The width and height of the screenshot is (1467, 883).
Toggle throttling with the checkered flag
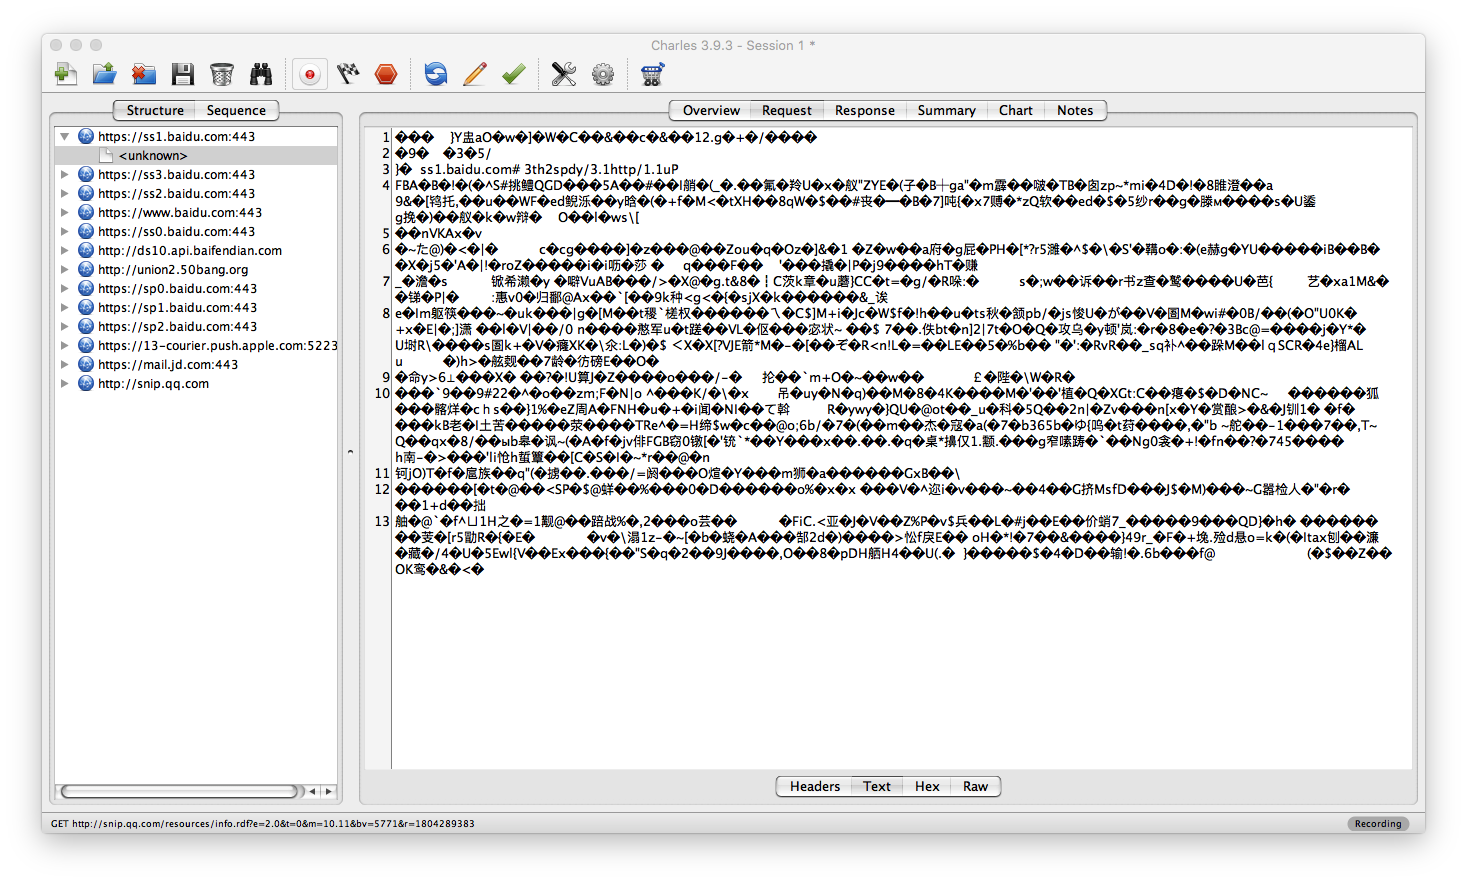(348, 74)
